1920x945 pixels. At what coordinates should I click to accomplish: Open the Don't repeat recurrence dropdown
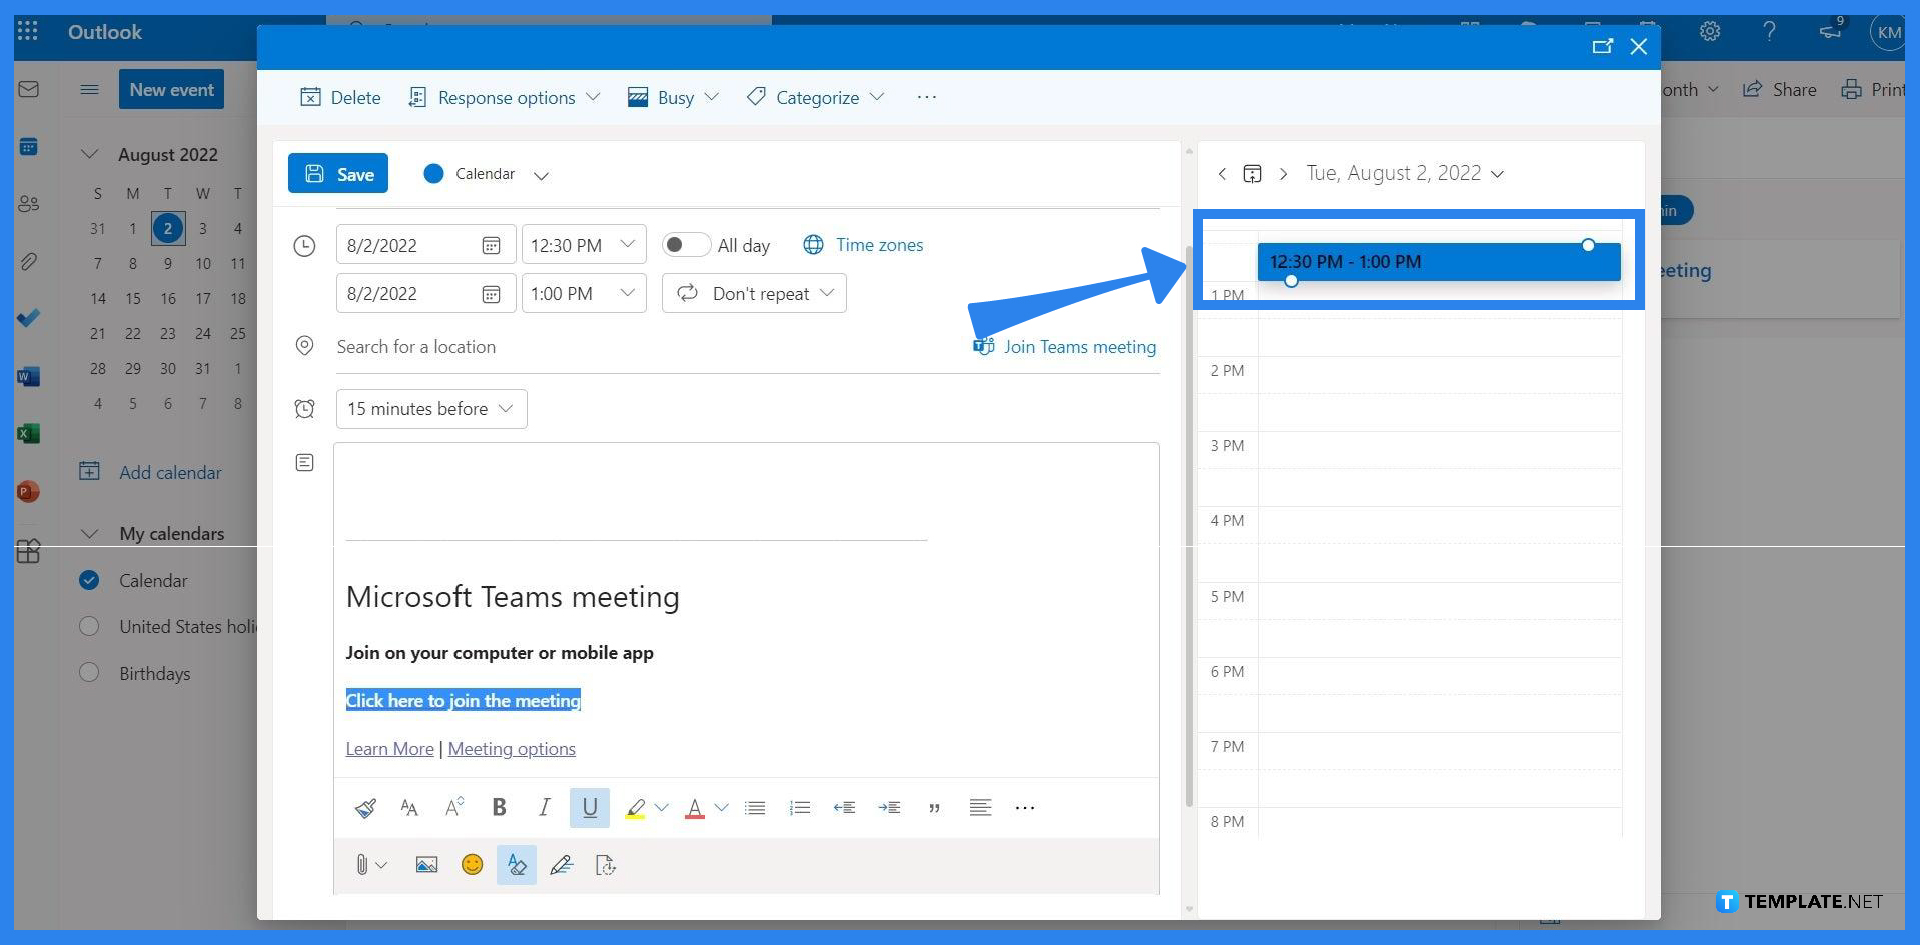(x=753, y=293)
